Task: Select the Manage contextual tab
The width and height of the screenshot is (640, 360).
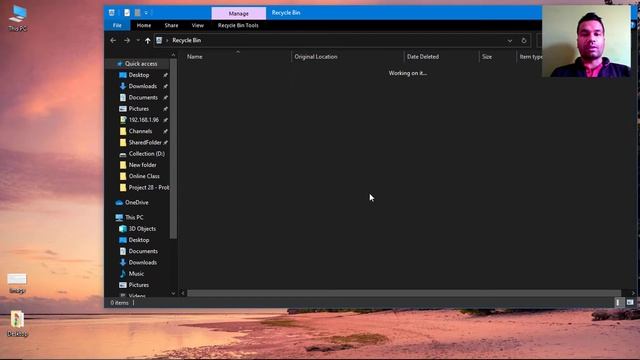Action: coord(239,13)
